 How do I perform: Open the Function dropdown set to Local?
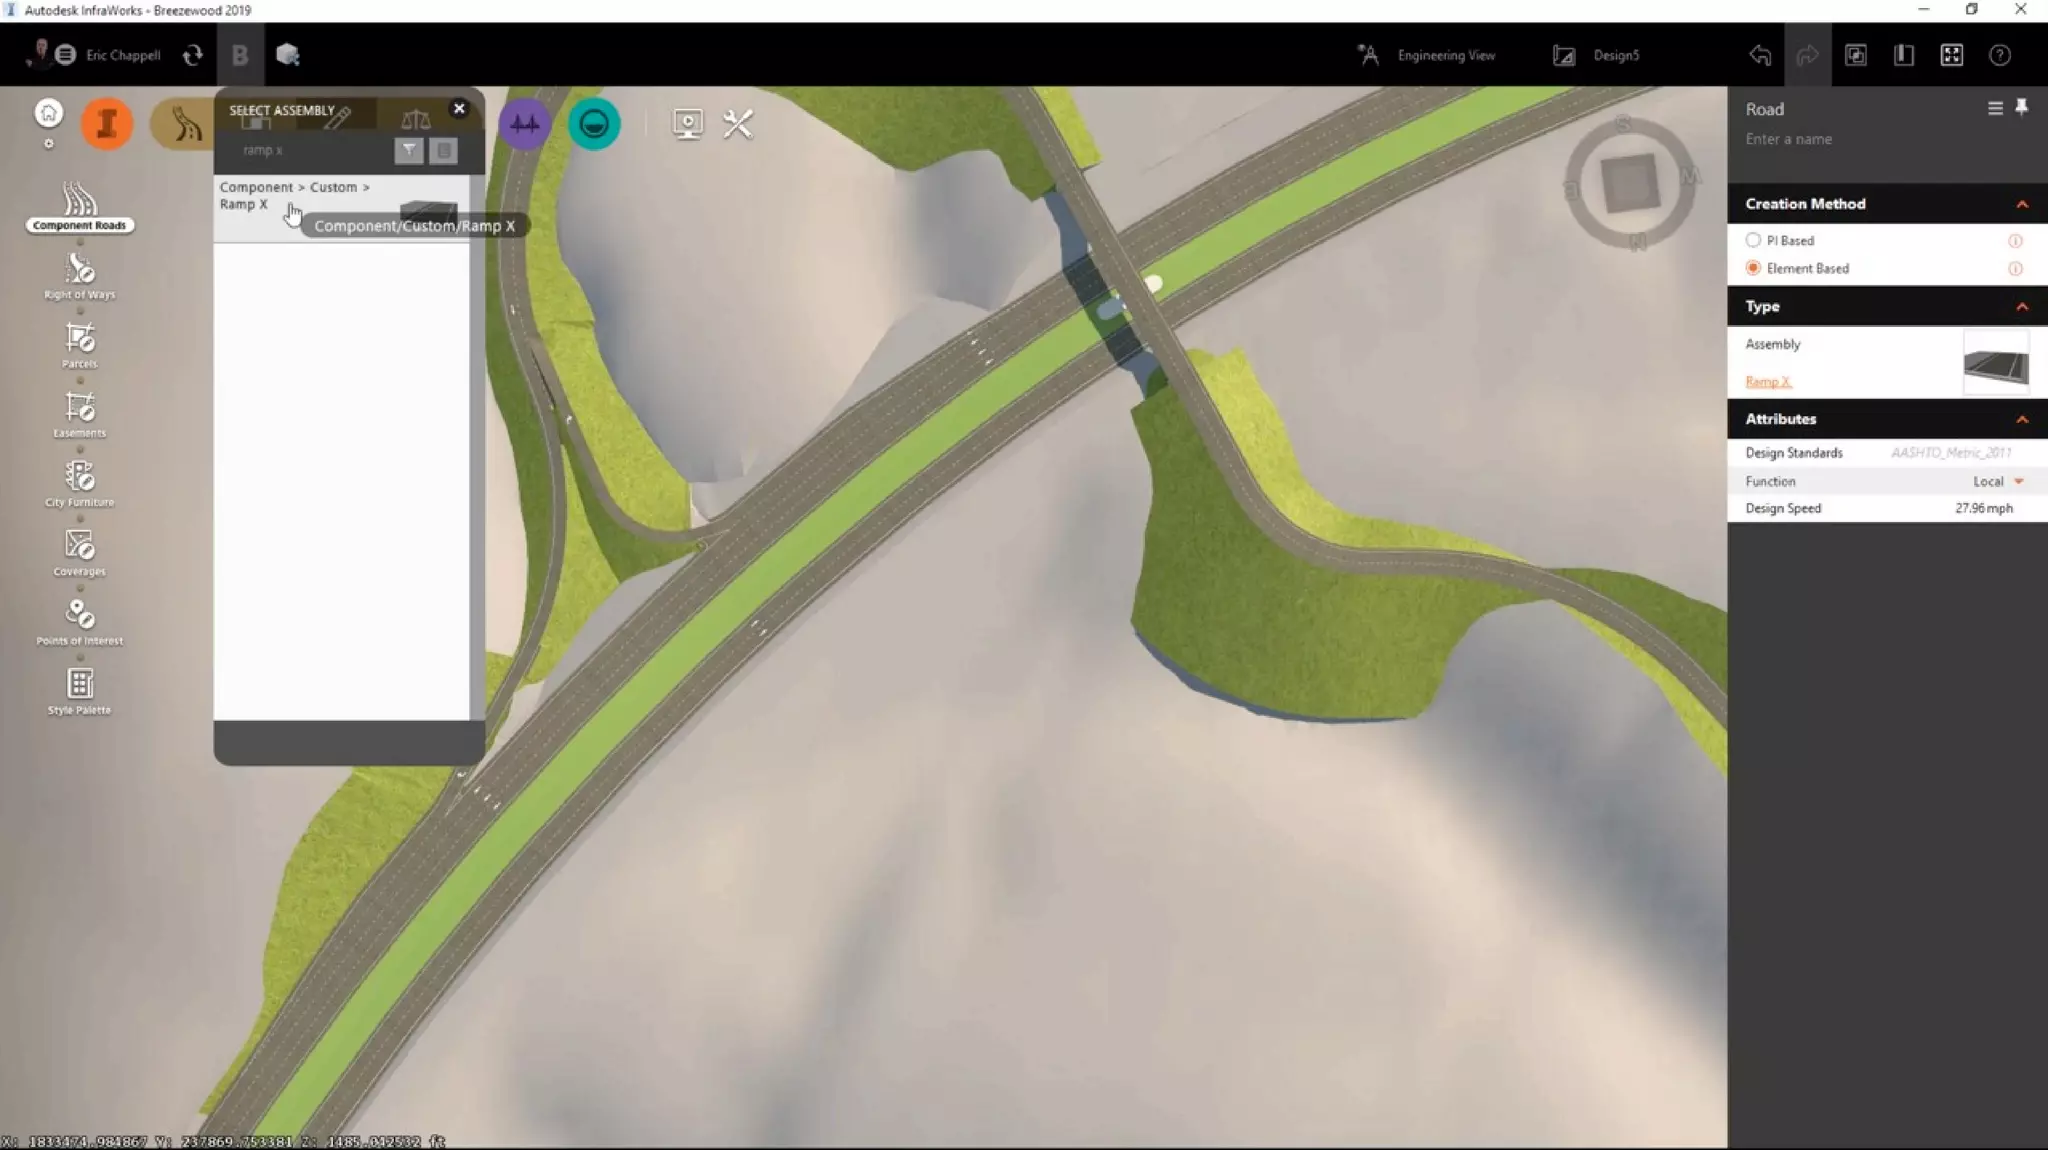pyautogui.click(x=2018, y=482)
